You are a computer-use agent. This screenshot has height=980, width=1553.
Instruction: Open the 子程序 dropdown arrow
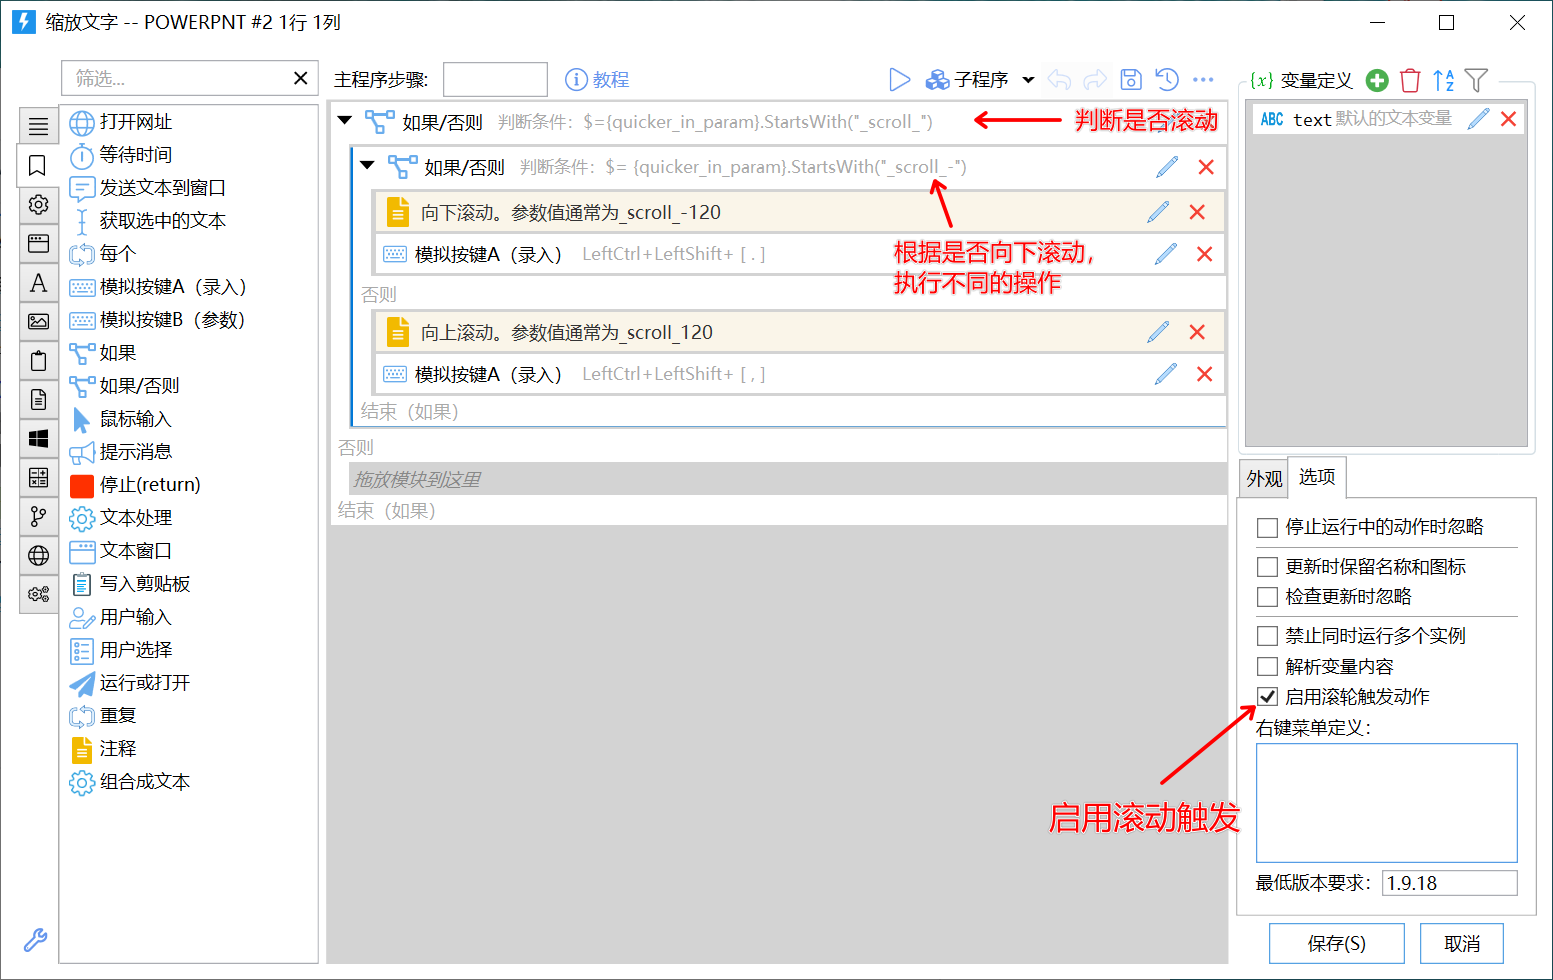click(1028, 80)
